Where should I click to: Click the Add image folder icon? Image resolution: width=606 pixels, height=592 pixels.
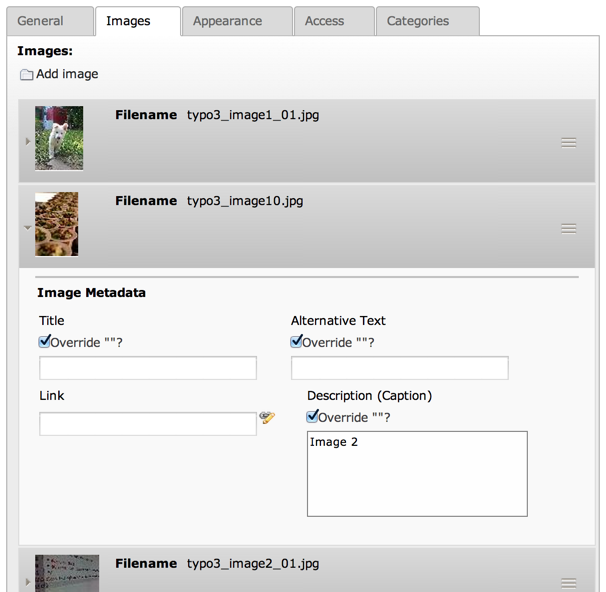pyautogui.click(x=26, y=74)
